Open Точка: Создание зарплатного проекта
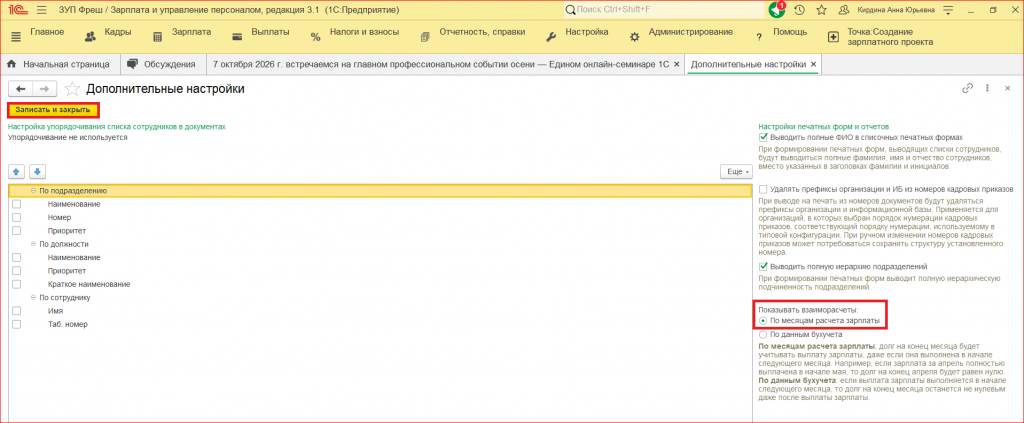 889,37
